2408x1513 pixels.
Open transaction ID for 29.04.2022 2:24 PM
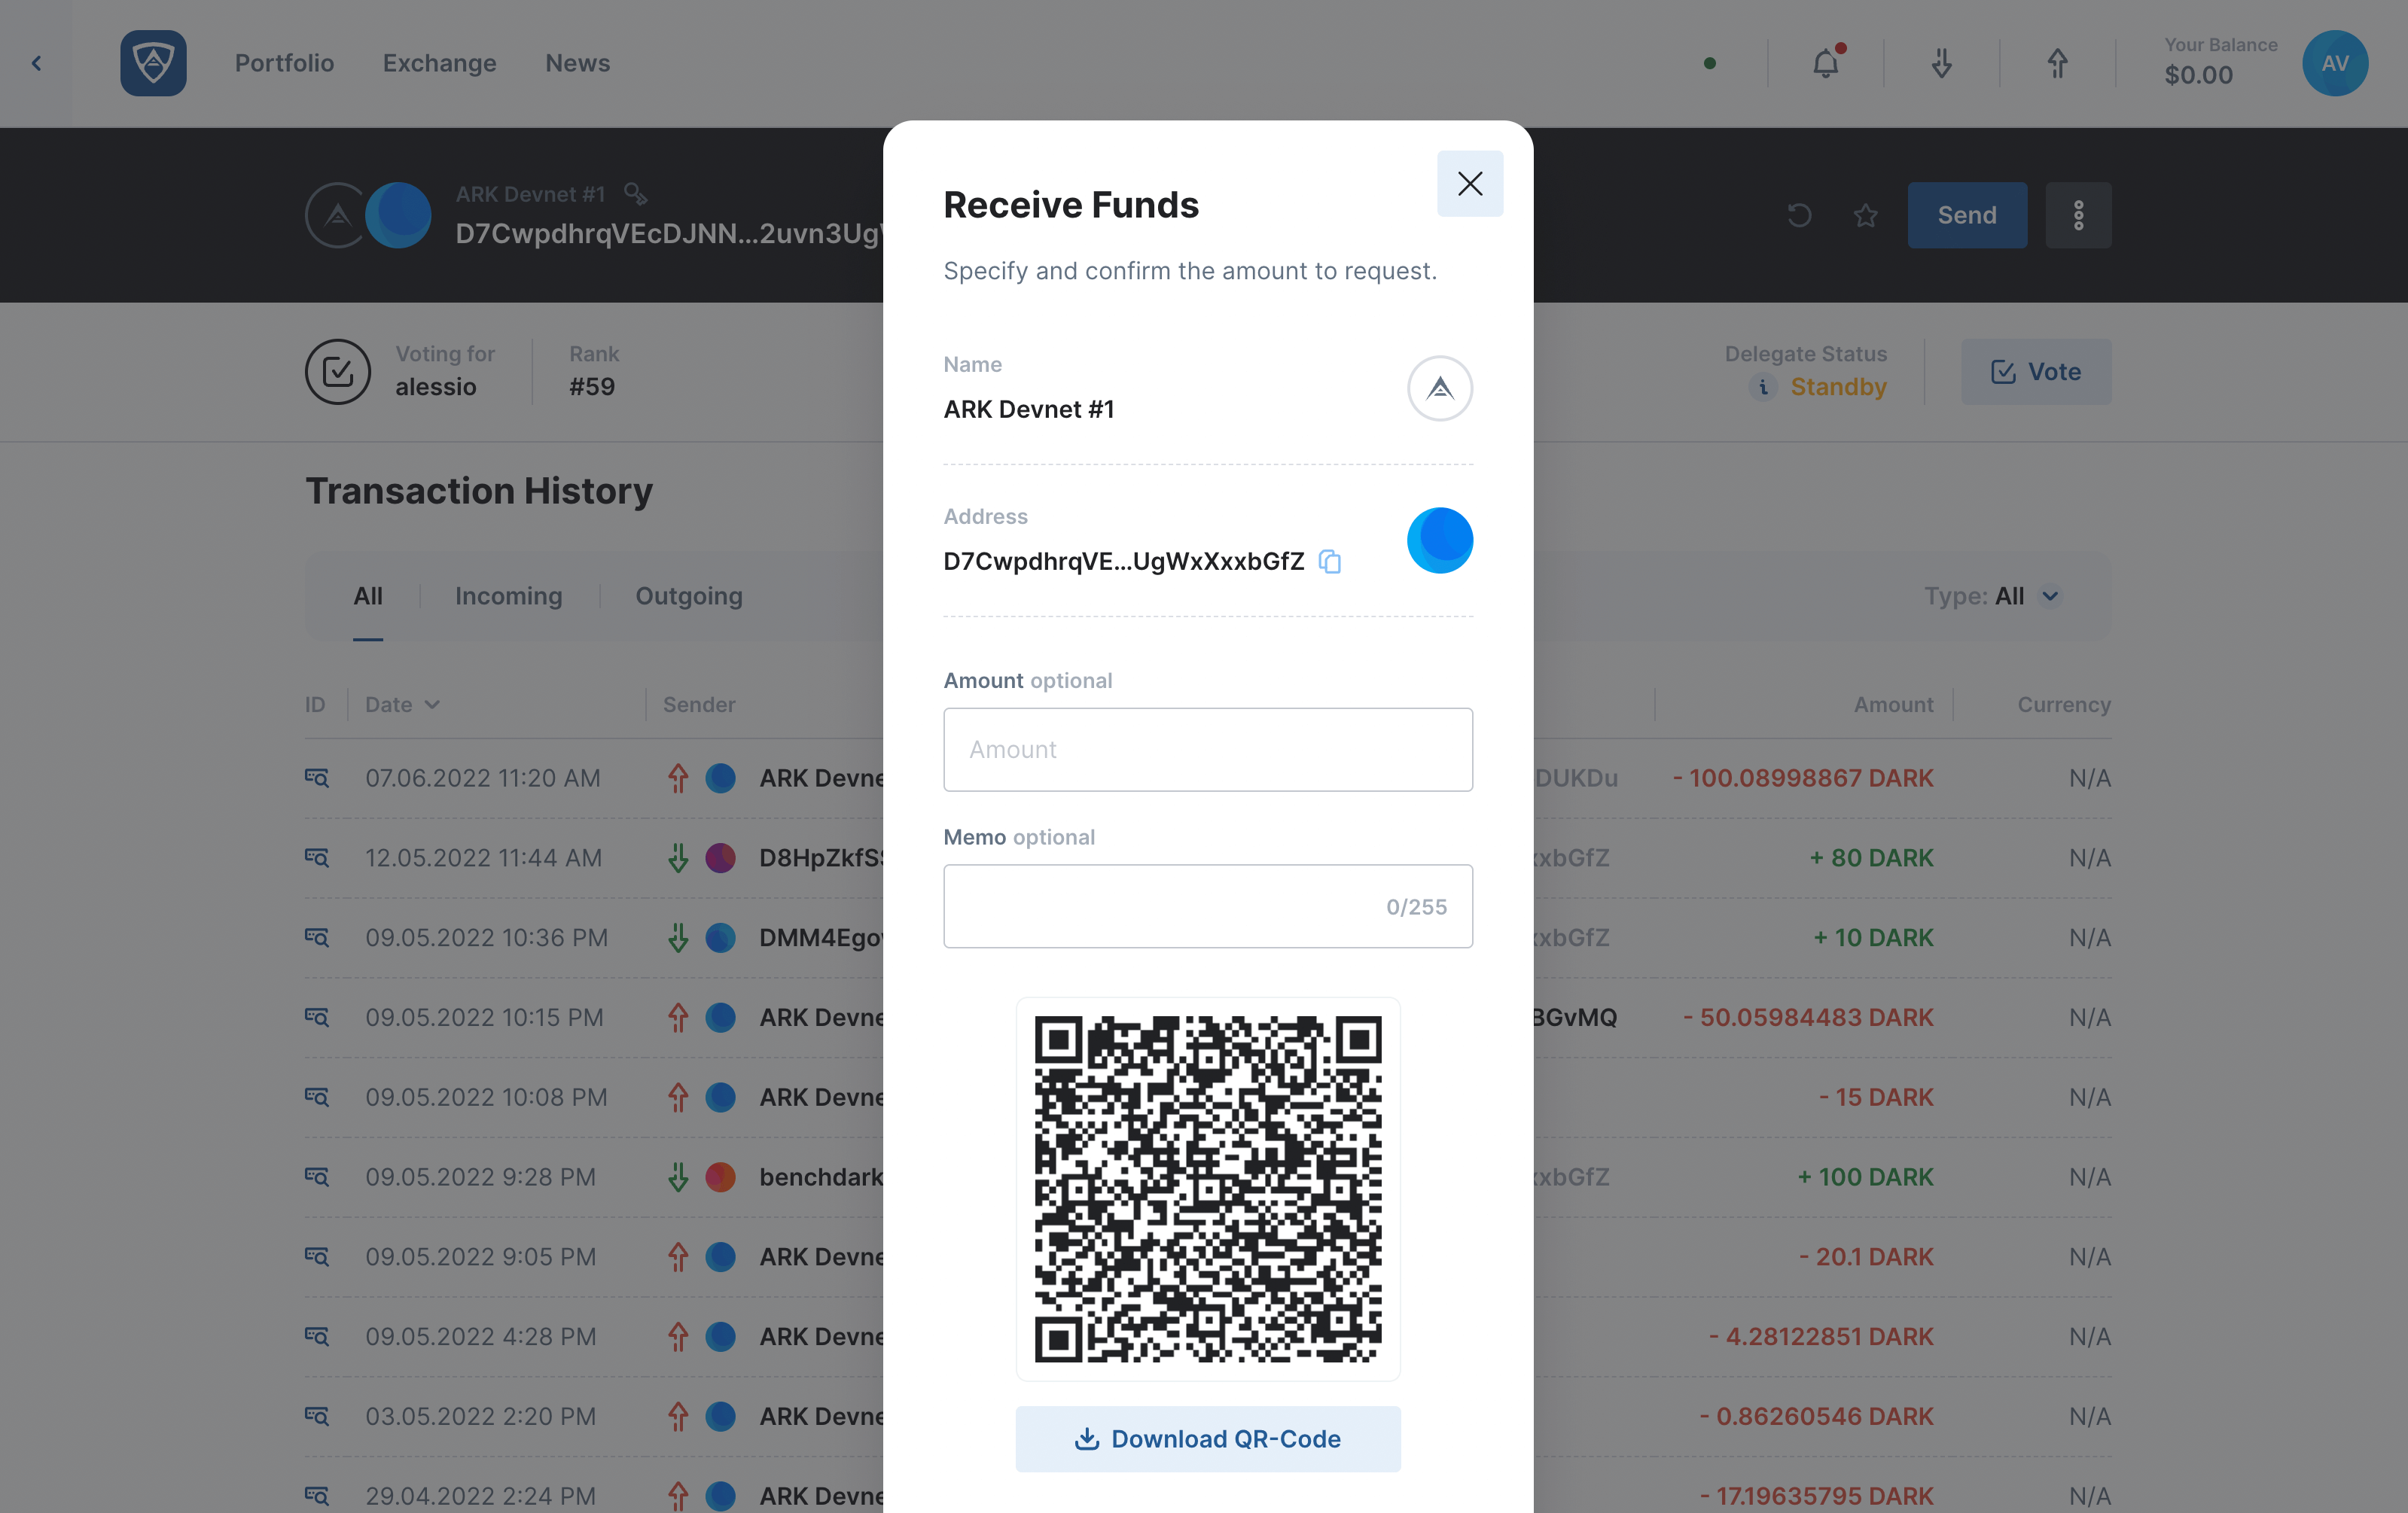(x=317, y=1496)
